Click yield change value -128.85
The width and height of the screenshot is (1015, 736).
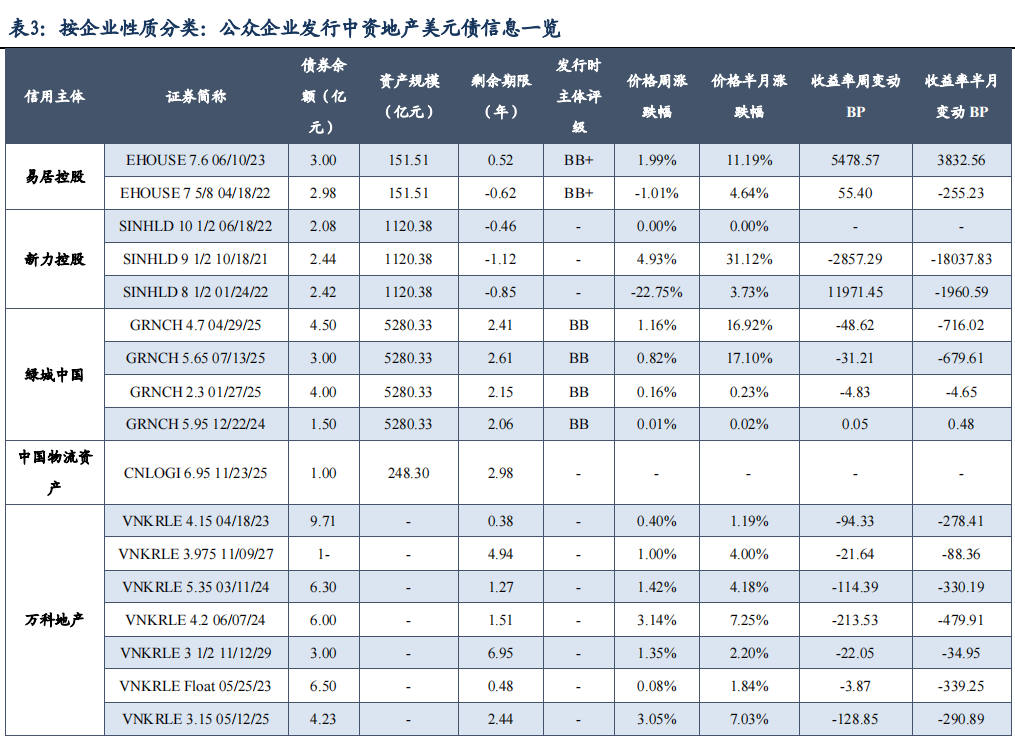click(855, 719)
